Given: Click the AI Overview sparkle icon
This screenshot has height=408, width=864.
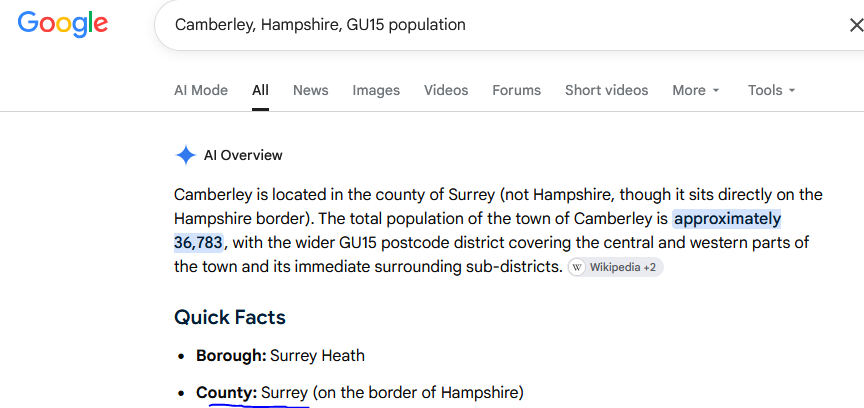Looking at the screenshot, I should (x=186, y=155).
